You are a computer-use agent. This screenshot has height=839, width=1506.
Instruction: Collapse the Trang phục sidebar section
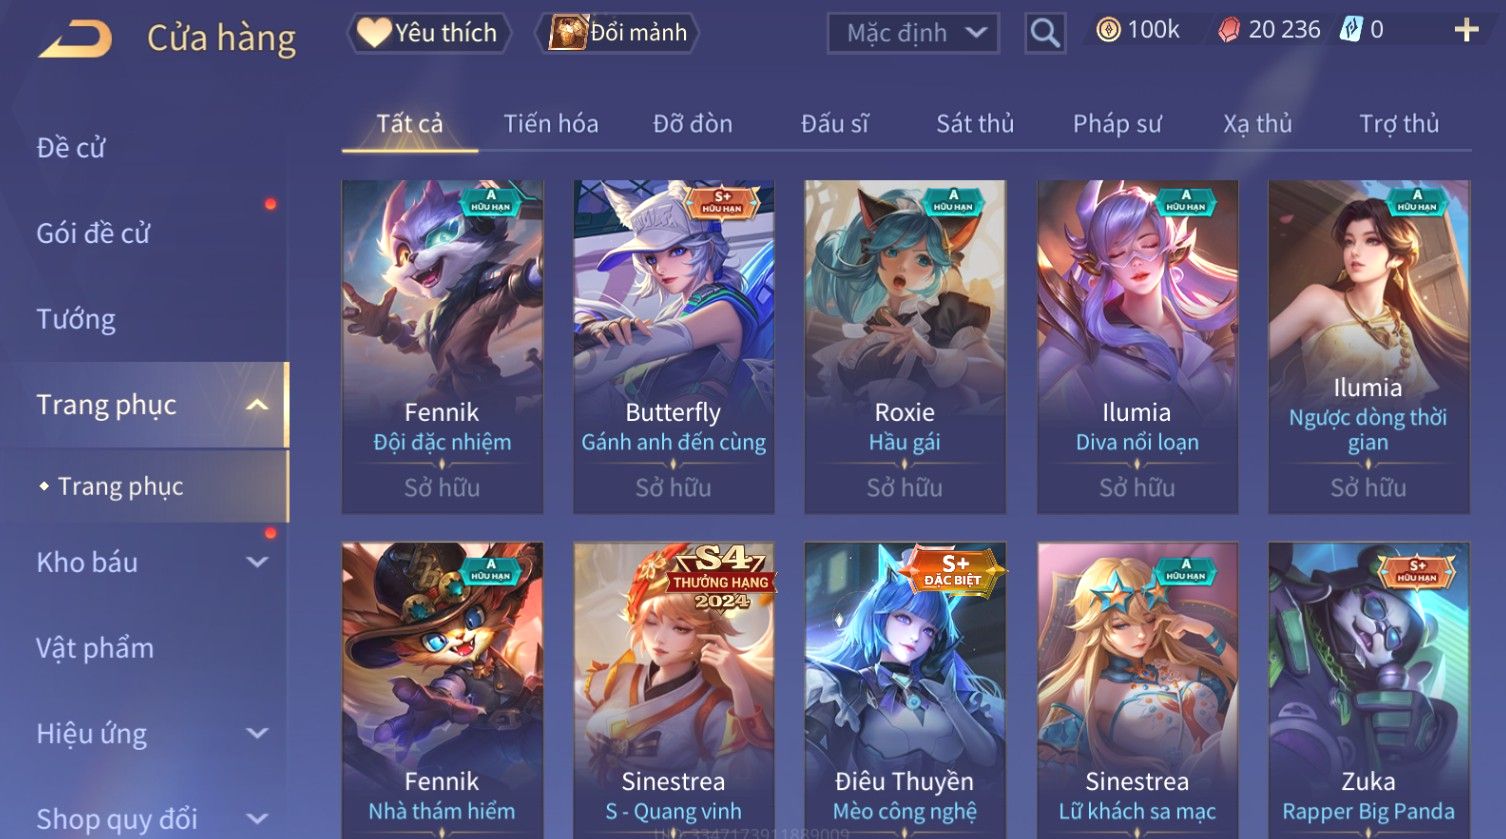click(257, 405)
